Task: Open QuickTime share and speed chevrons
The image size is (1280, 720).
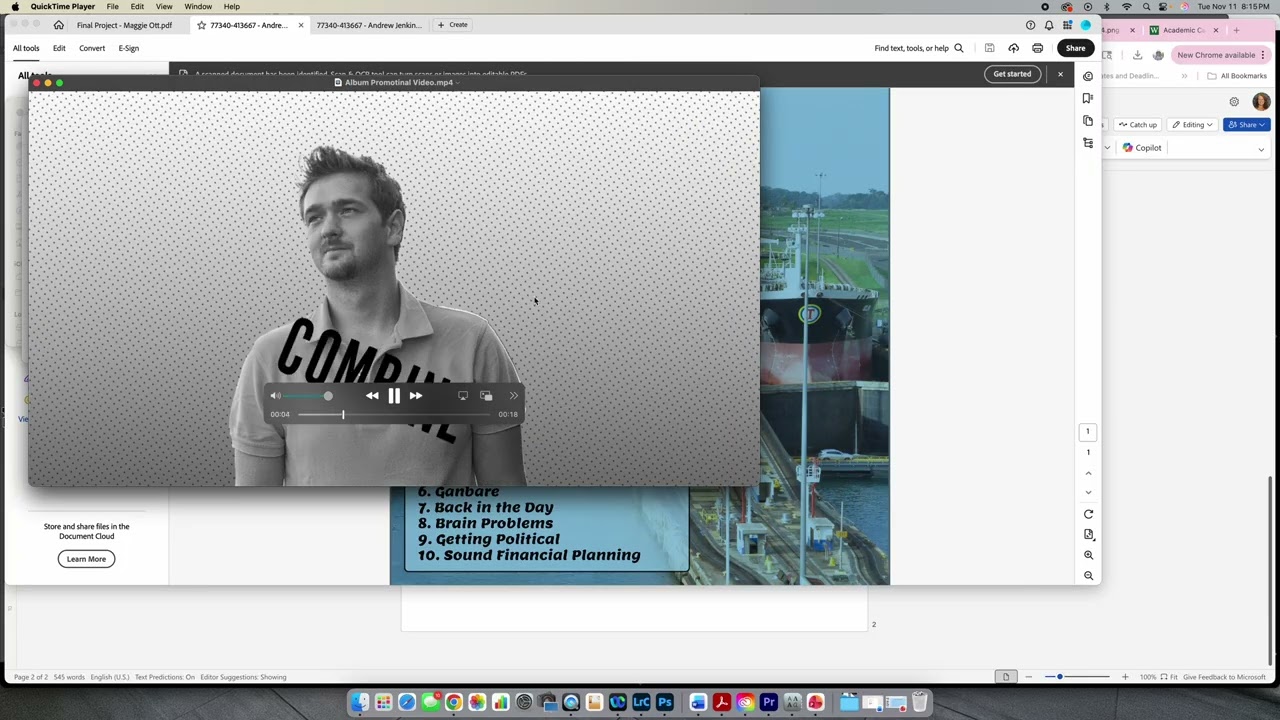Action: point(514,396)
